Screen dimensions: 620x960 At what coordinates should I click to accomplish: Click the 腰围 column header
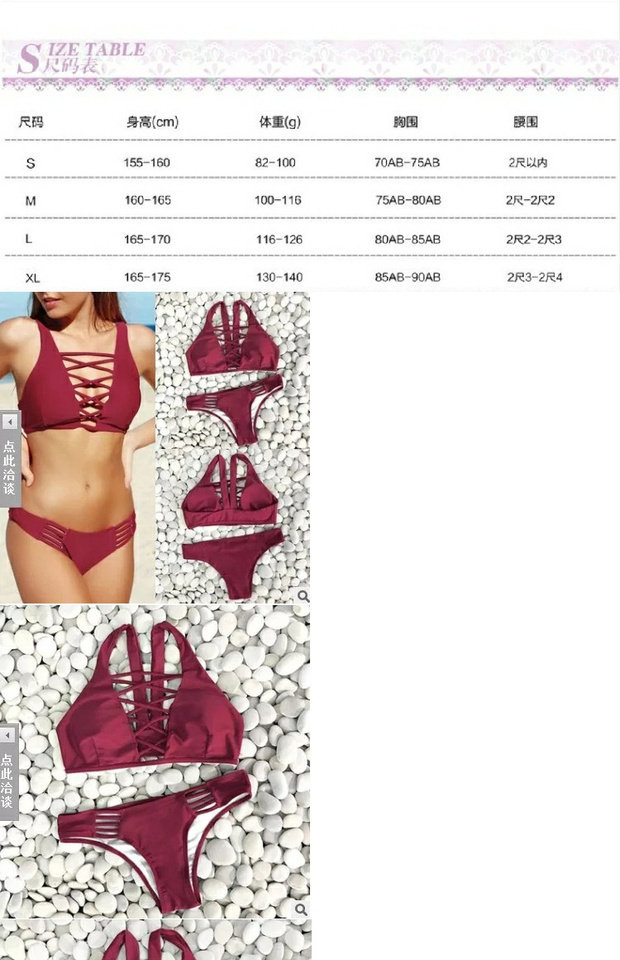[x=525, y=122]
